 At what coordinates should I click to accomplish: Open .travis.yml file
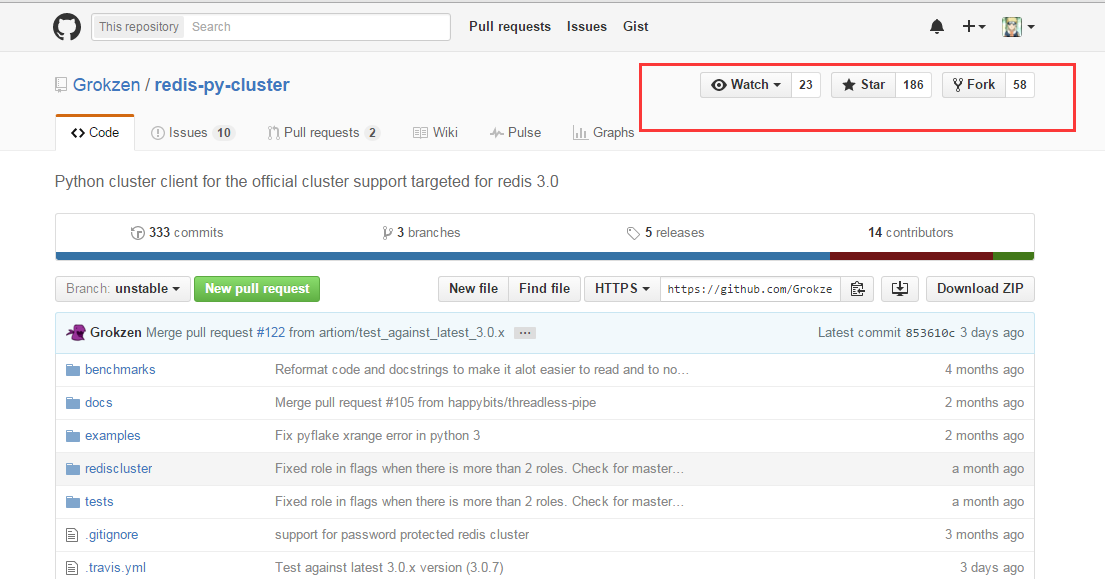(x=116, y=568)
